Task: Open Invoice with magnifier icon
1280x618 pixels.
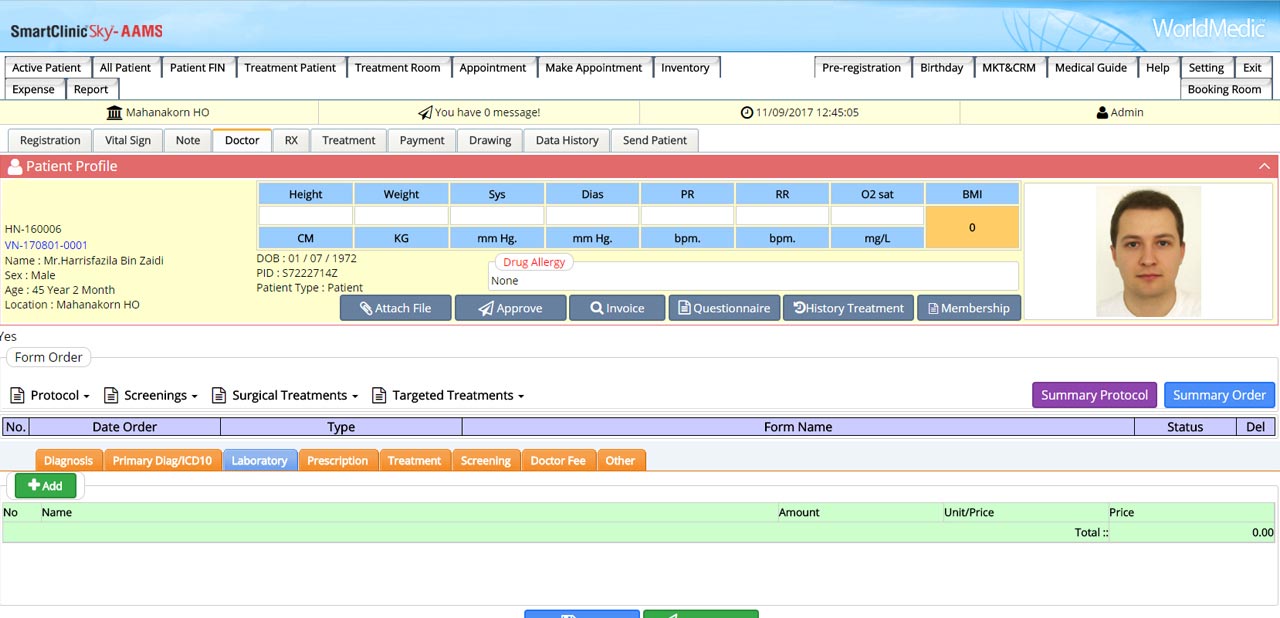Action: point(617,308)
